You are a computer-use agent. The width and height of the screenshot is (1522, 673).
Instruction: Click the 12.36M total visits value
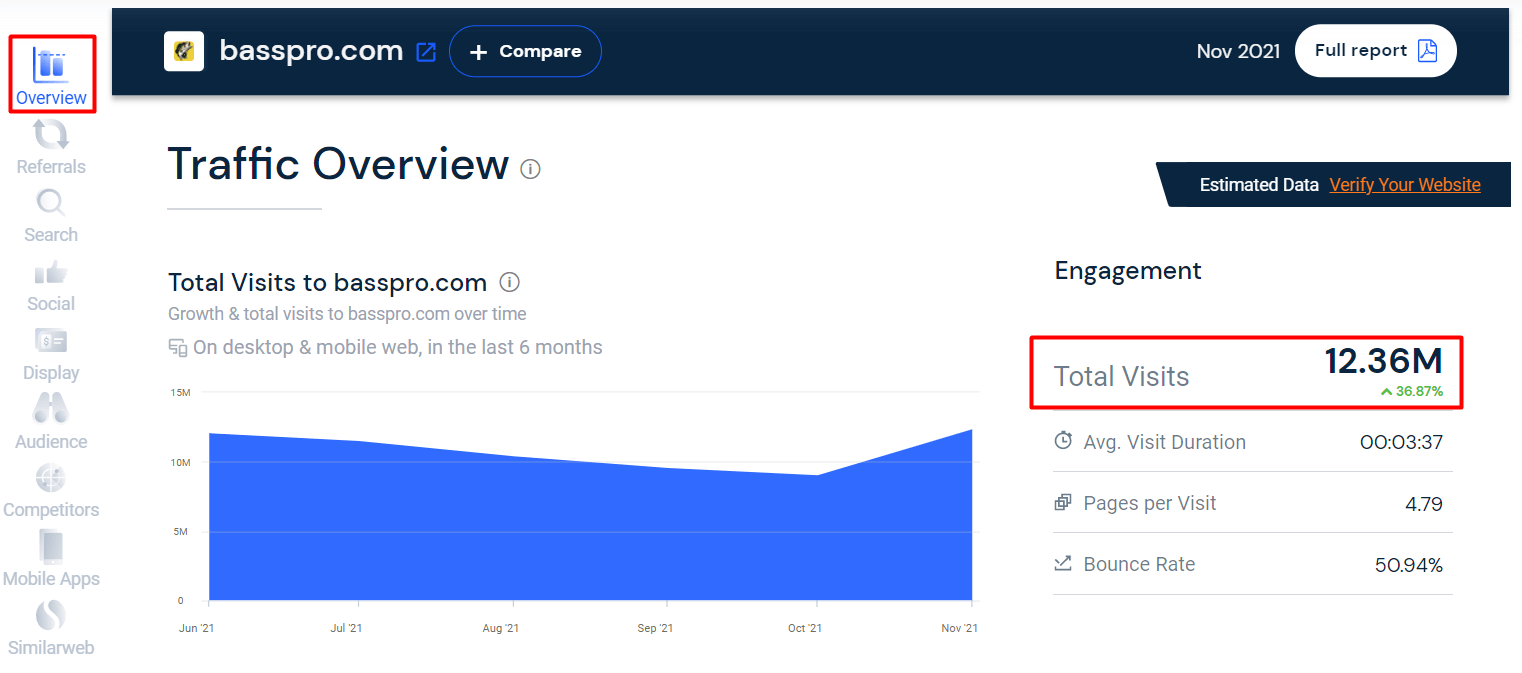[x=1384, y=362]
